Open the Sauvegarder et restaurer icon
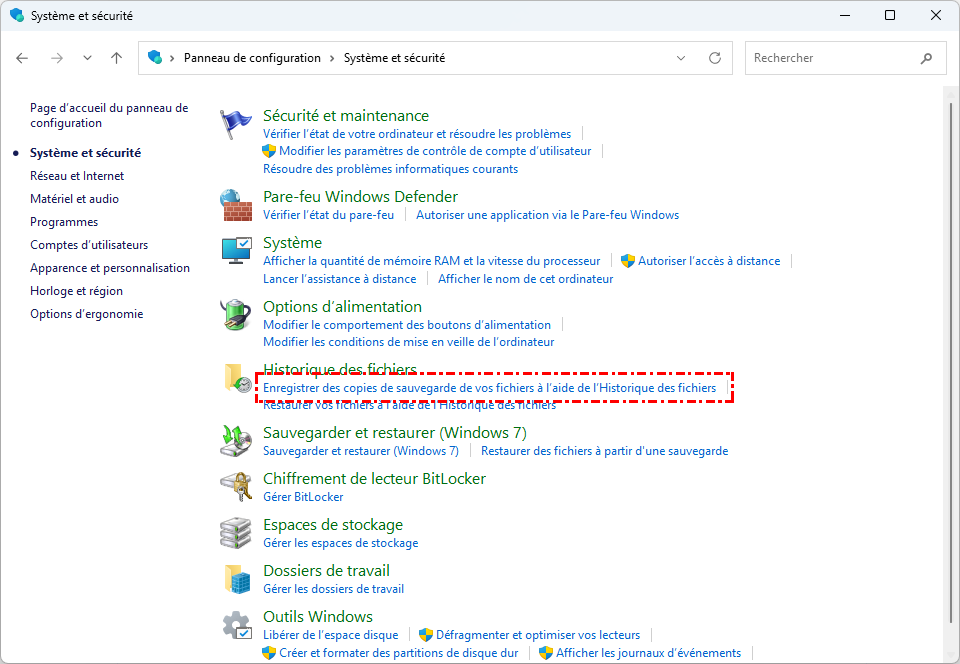The width and height of the screenshot is (960, 664). [x=237, y=441]
